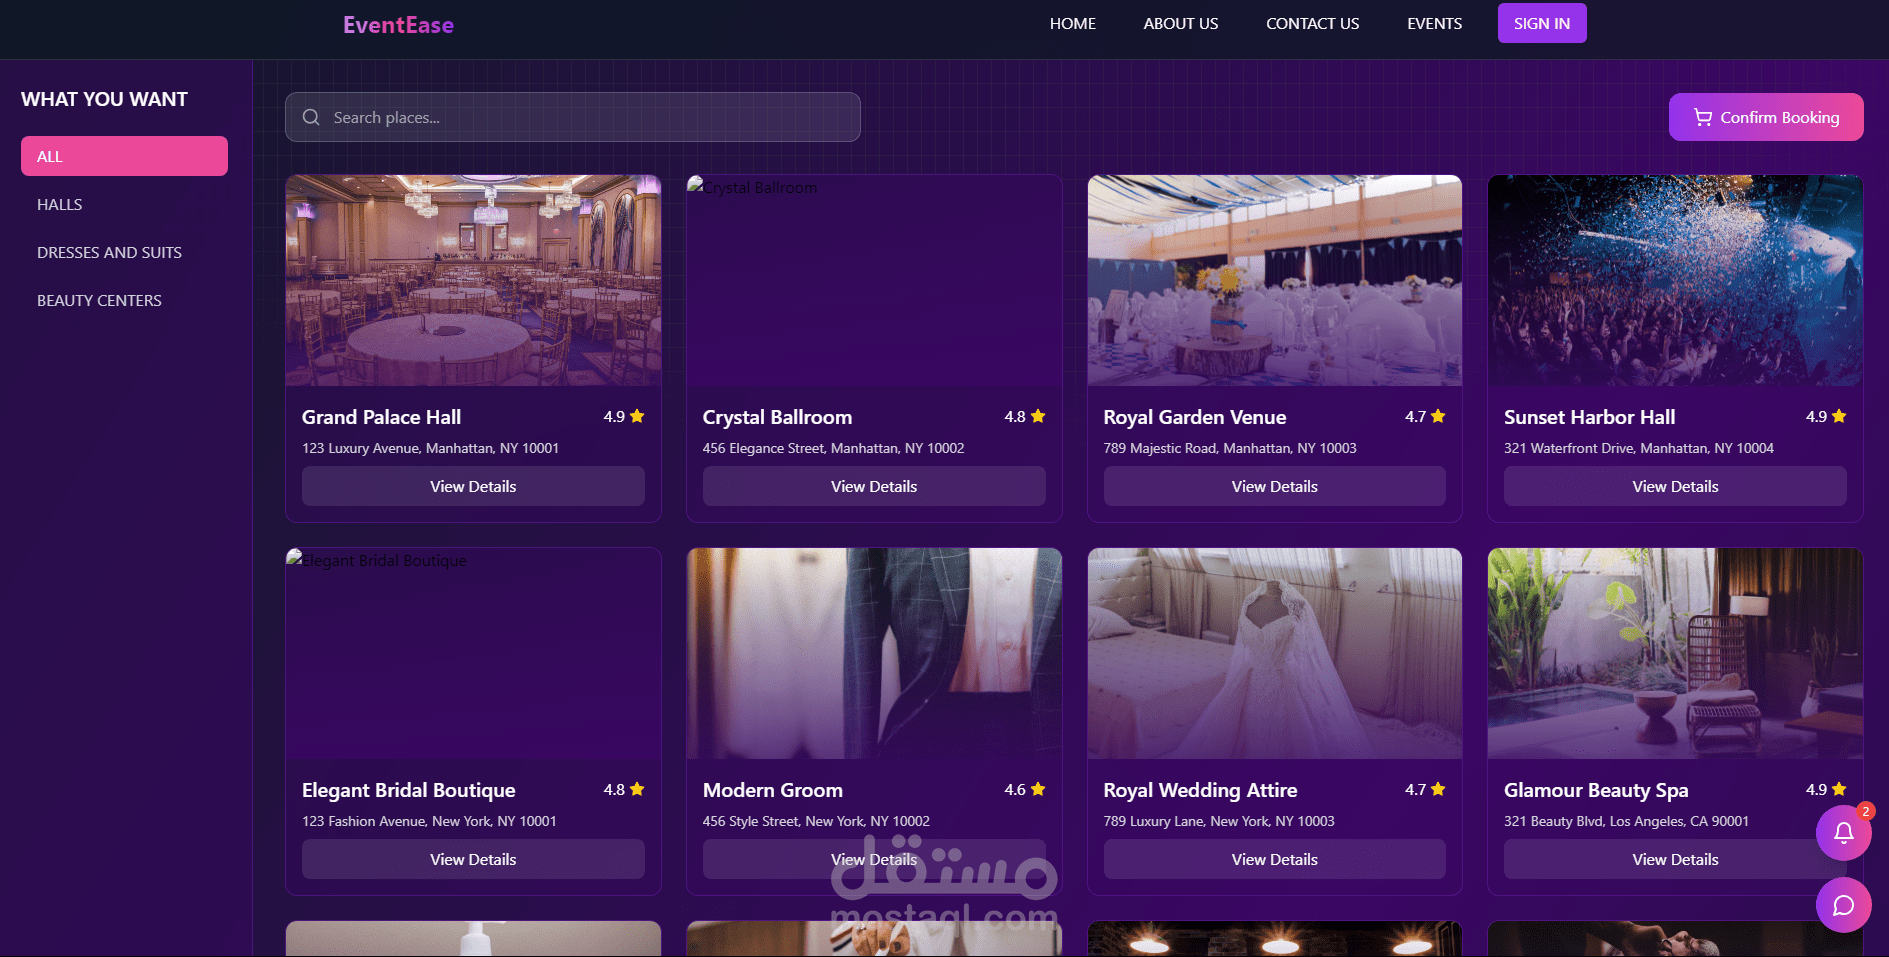Open the Modern Groom suit photo
This screenshot has width=1889, height=957.
874,653
